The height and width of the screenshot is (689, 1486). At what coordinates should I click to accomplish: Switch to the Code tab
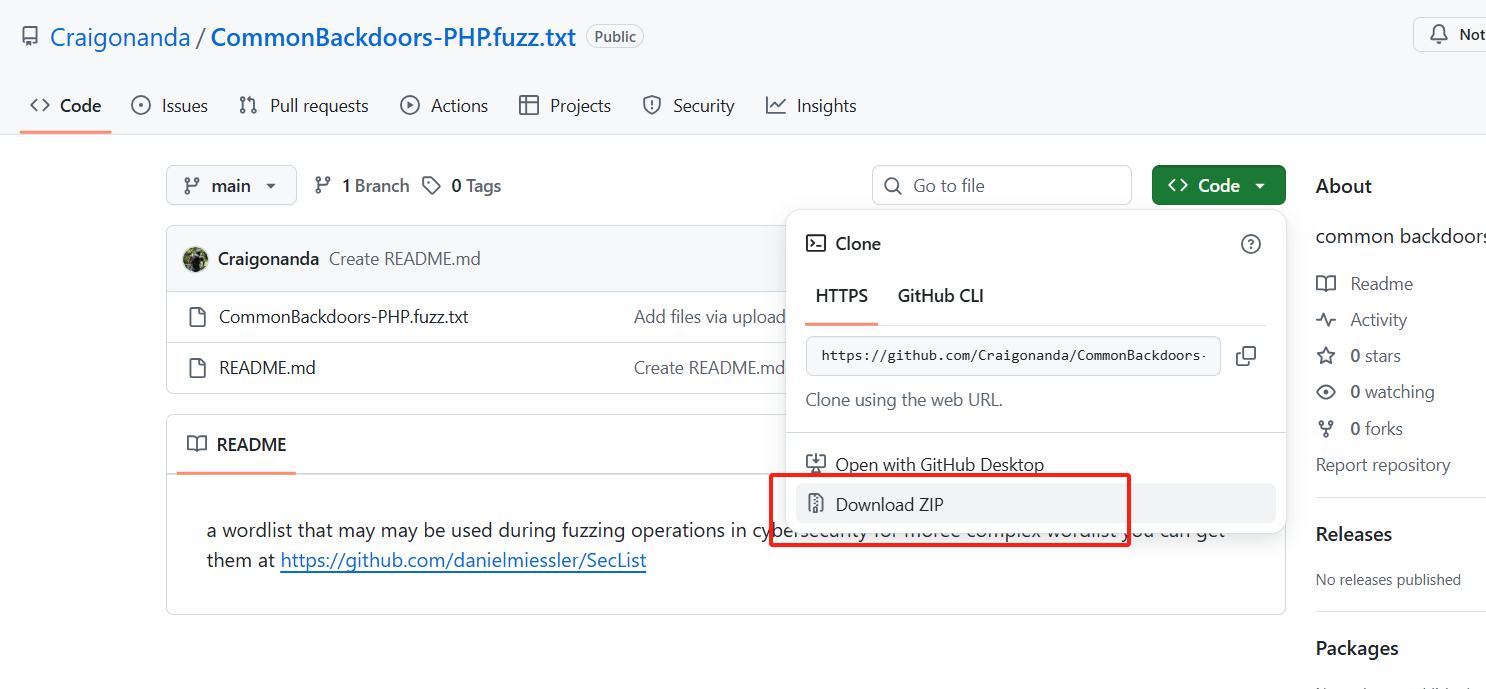coord(66,106)
